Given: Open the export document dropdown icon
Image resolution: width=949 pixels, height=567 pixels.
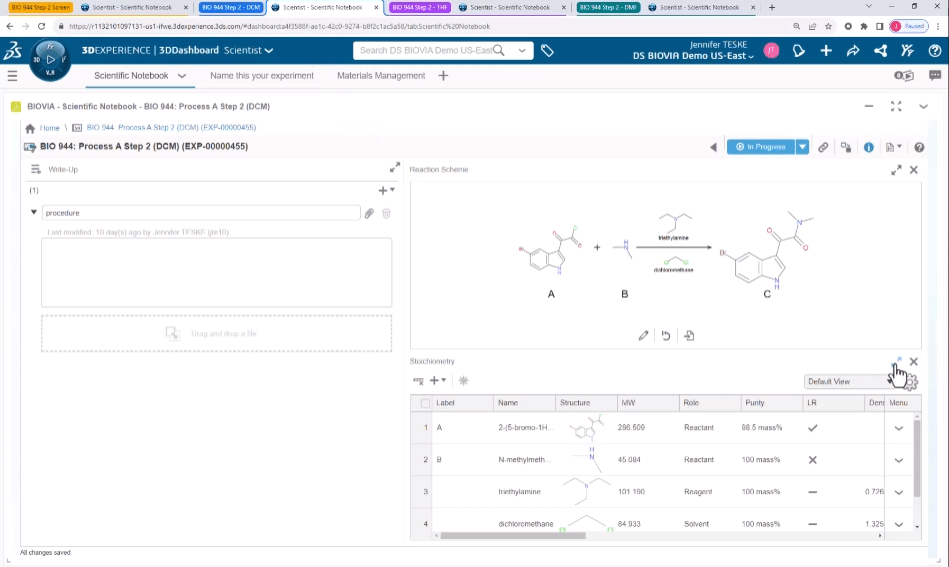Looking at the screenshot, I should click(894, 147).
